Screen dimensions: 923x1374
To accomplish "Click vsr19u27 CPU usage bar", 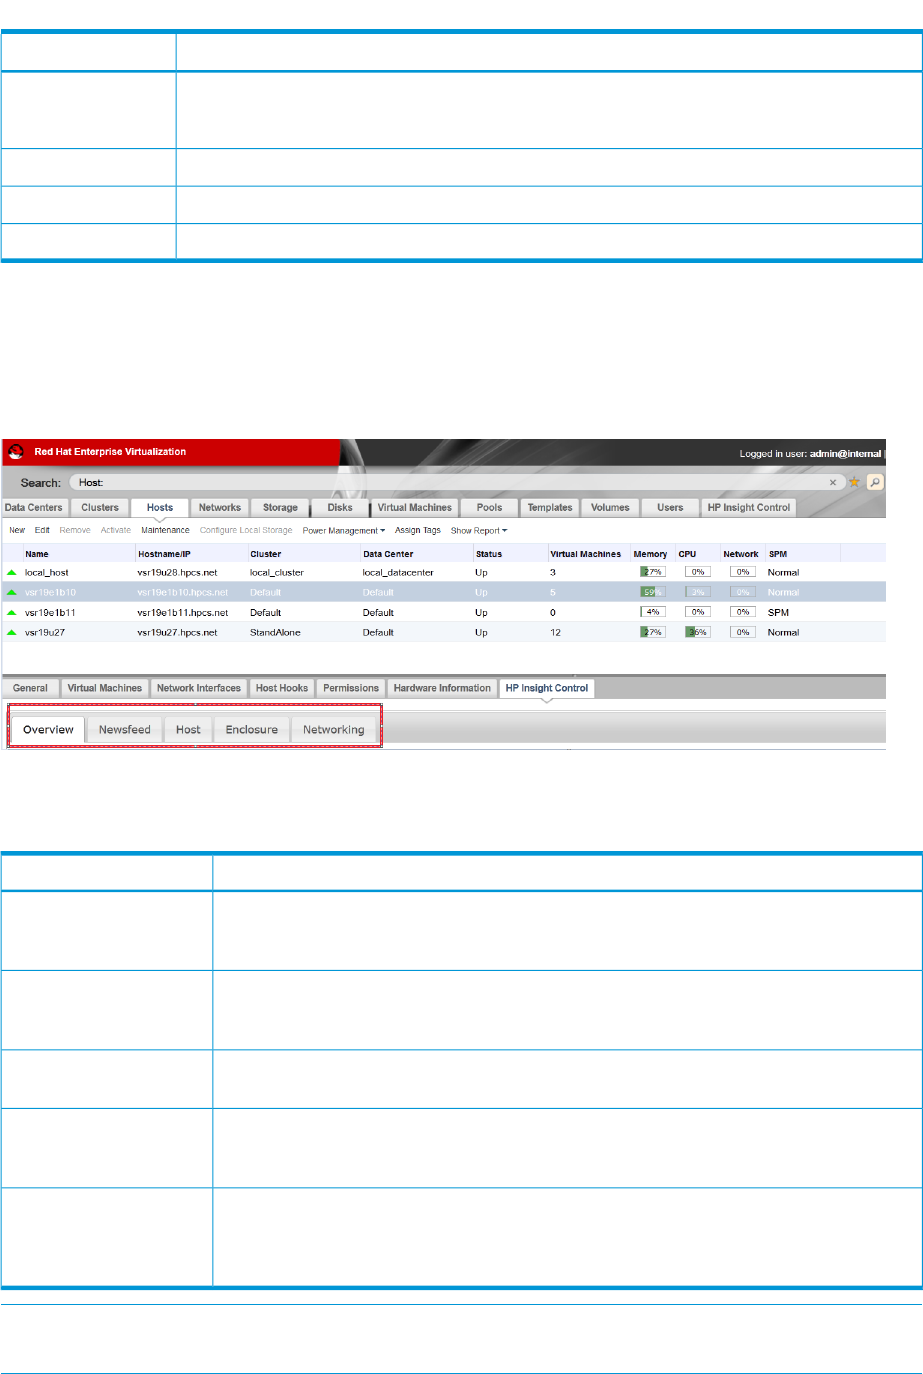I will [x=697, y=633].
